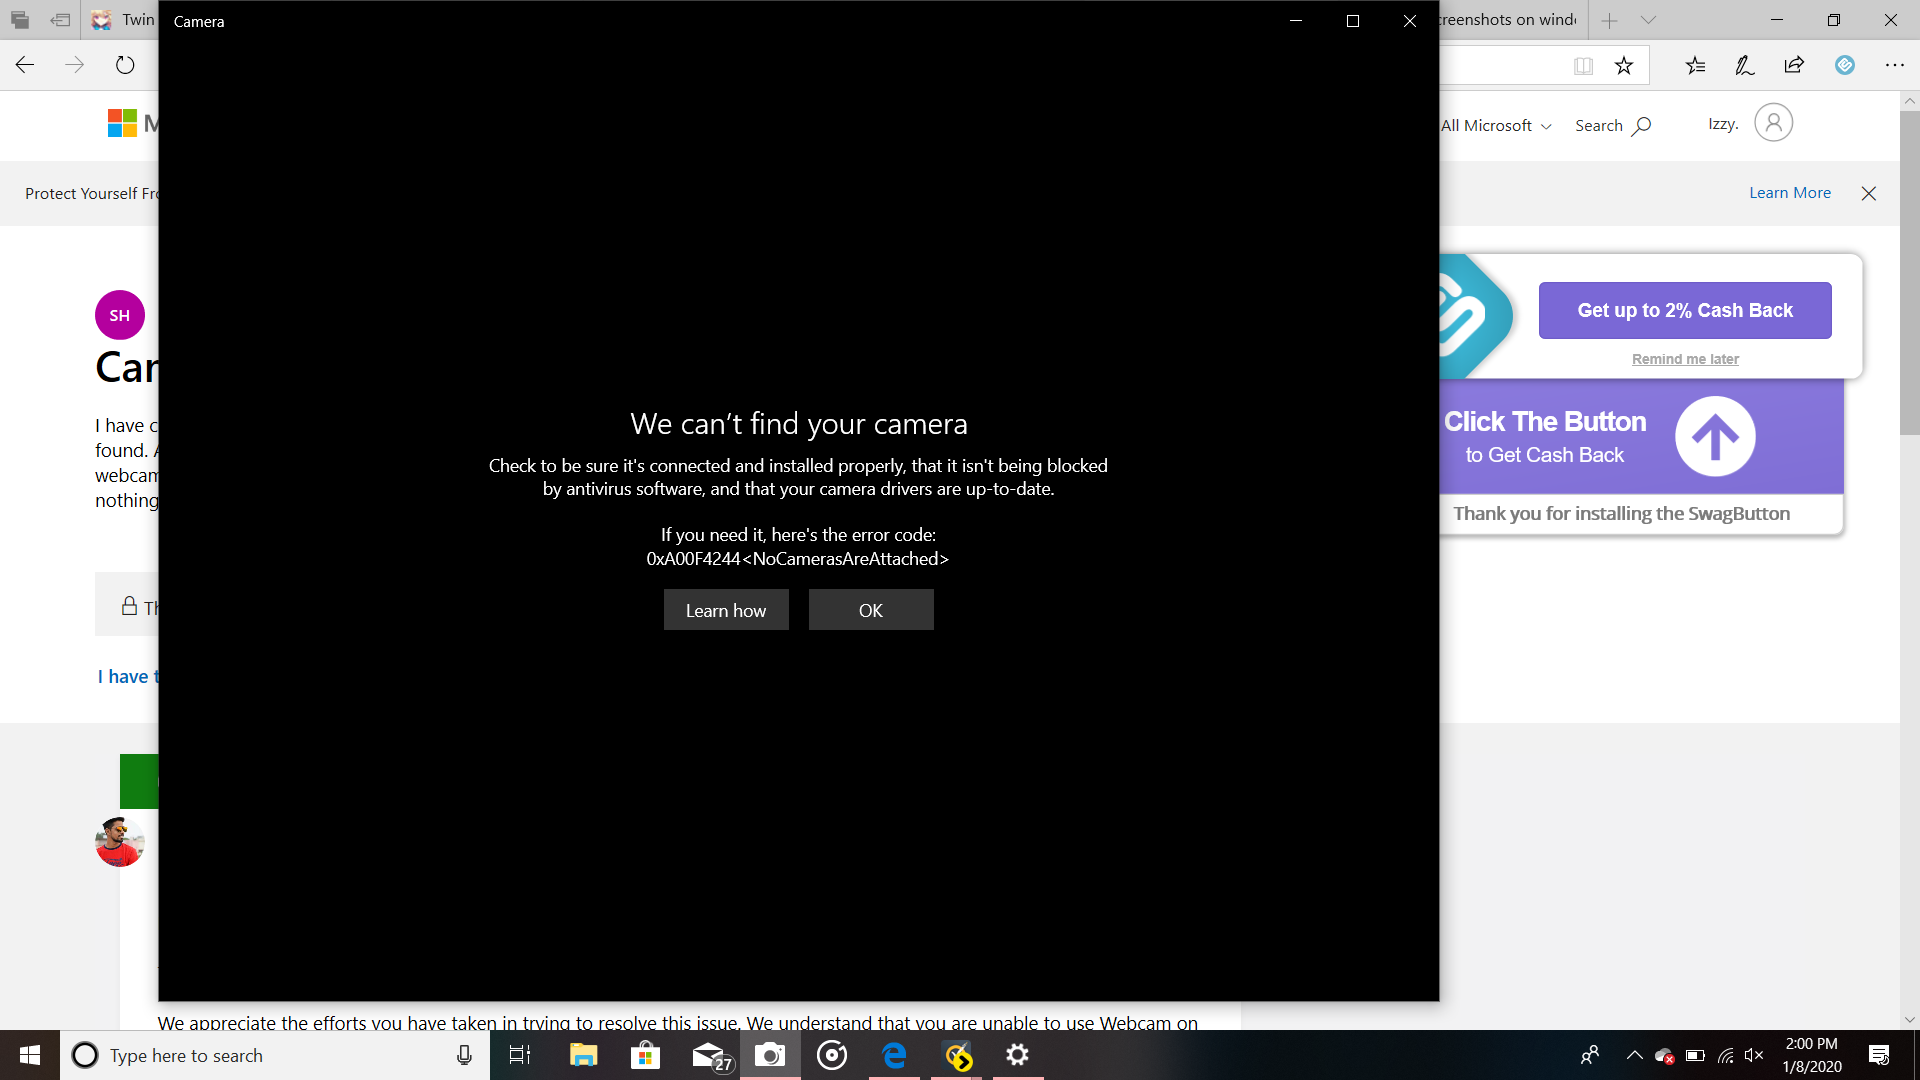Click the Learn More banner link
The image size is (1920, 1080).
tap(1790, 193)
